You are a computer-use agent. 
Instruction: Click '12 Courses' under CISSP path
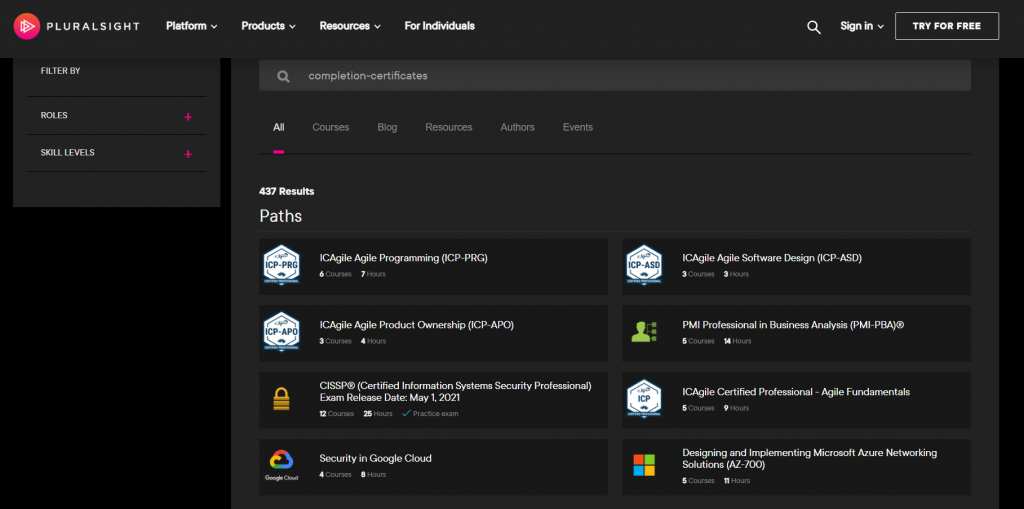click(336, 414)
